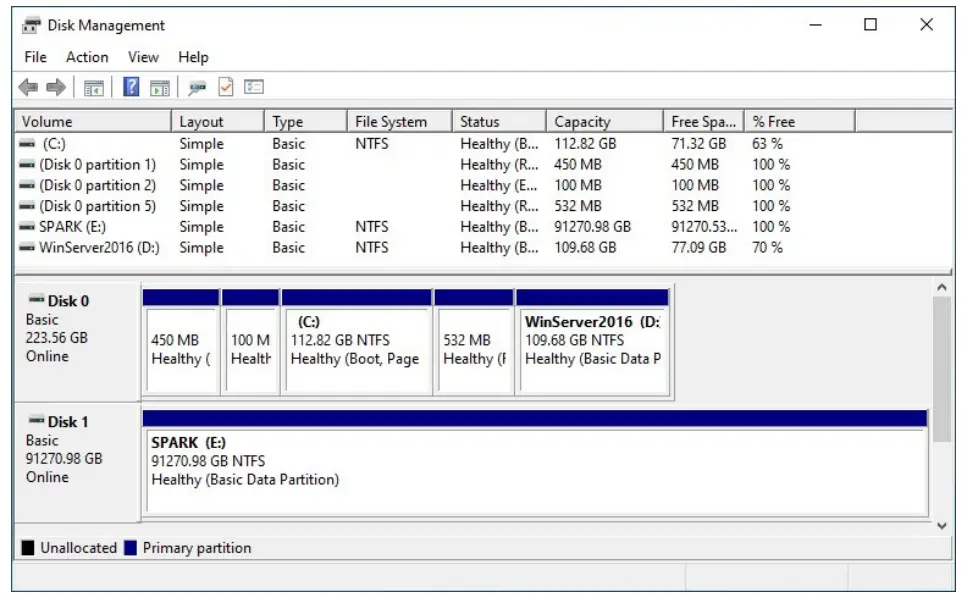963x596 pixels.
Task: Click the SPARK (E:) drive icon
Action: (27, 226)
